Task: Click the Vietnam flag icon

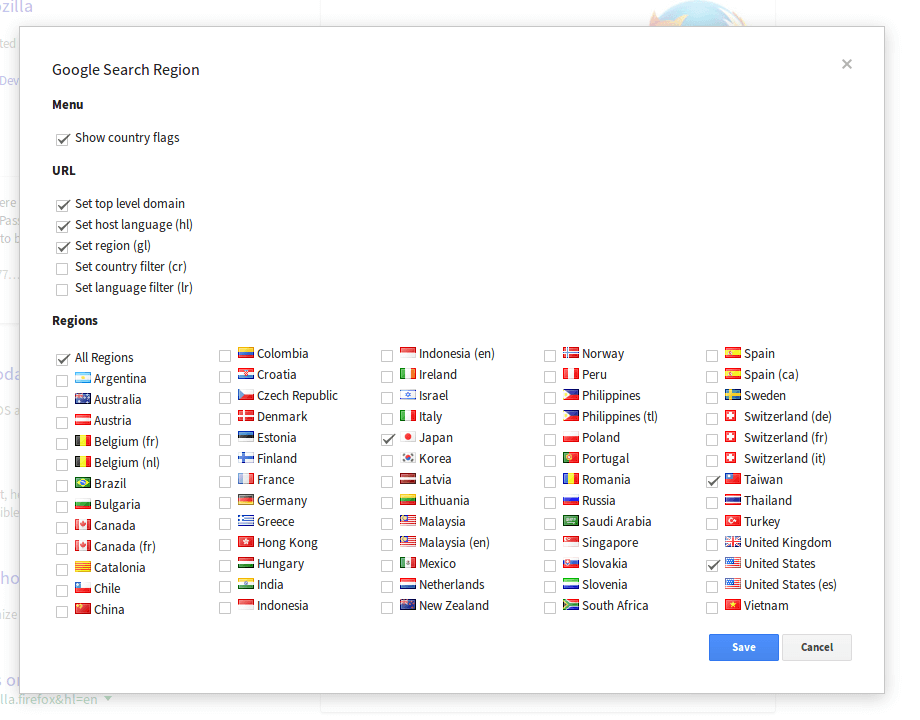Action: (733, 604)
